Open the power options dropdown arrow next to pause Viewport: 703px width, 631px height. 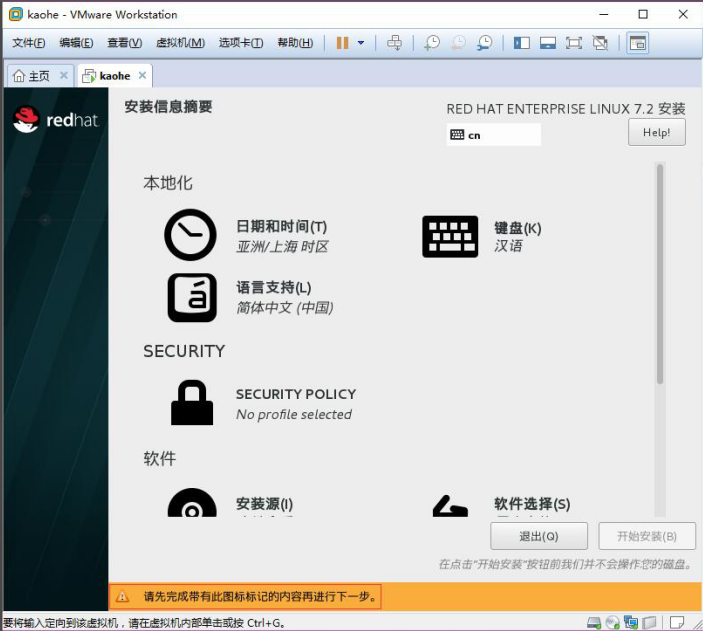[x=361, y=43]
